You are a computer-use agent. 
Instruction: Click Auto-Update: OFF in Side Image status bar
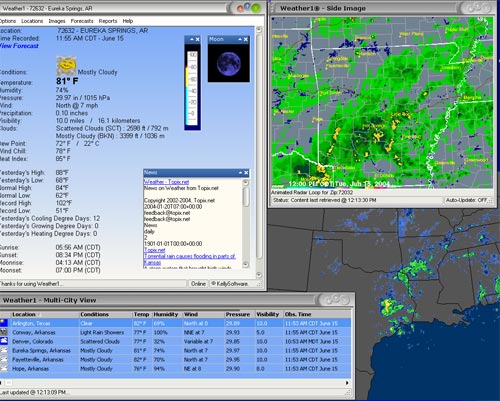coord(466,200)
